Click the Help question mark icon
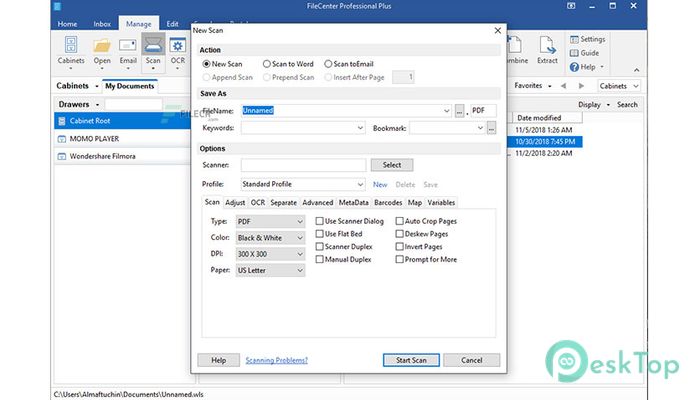700x400 pixels. point(574,67)
